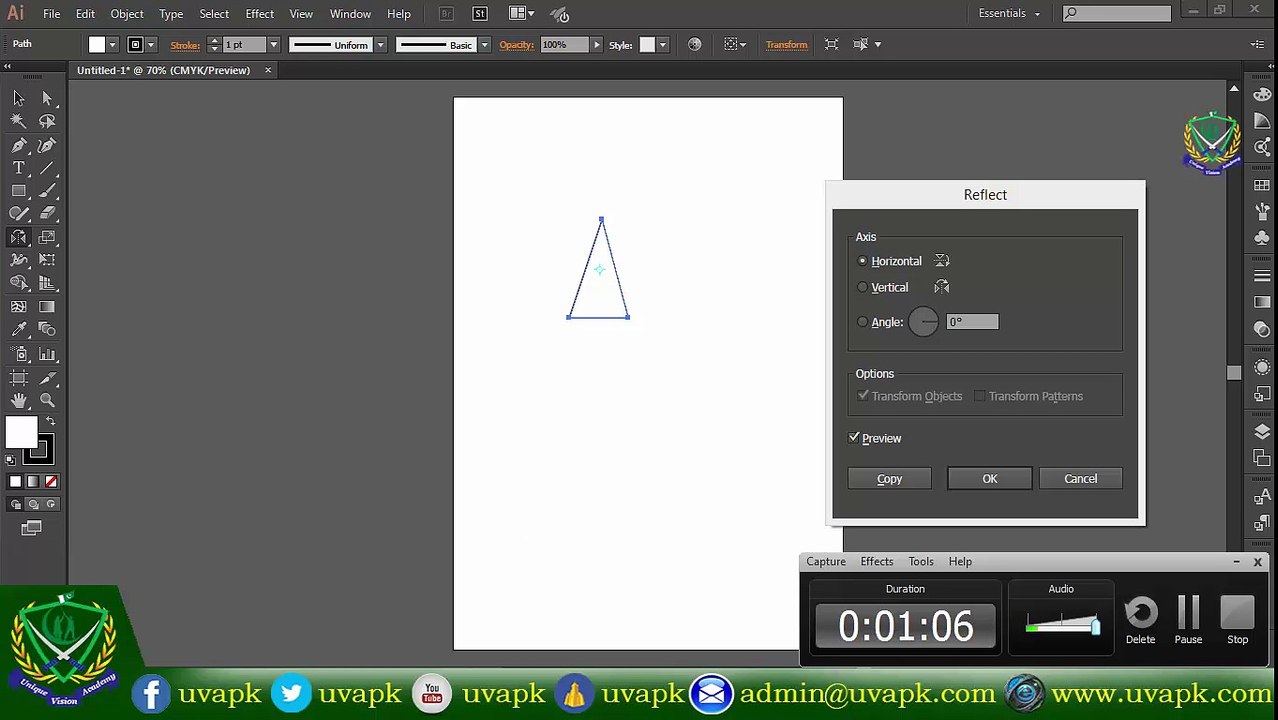Viewport: 1278px width, 720px height.
Task: Select the Shape Builder tool
Action: pyautogui.click(x=19, y=283)
